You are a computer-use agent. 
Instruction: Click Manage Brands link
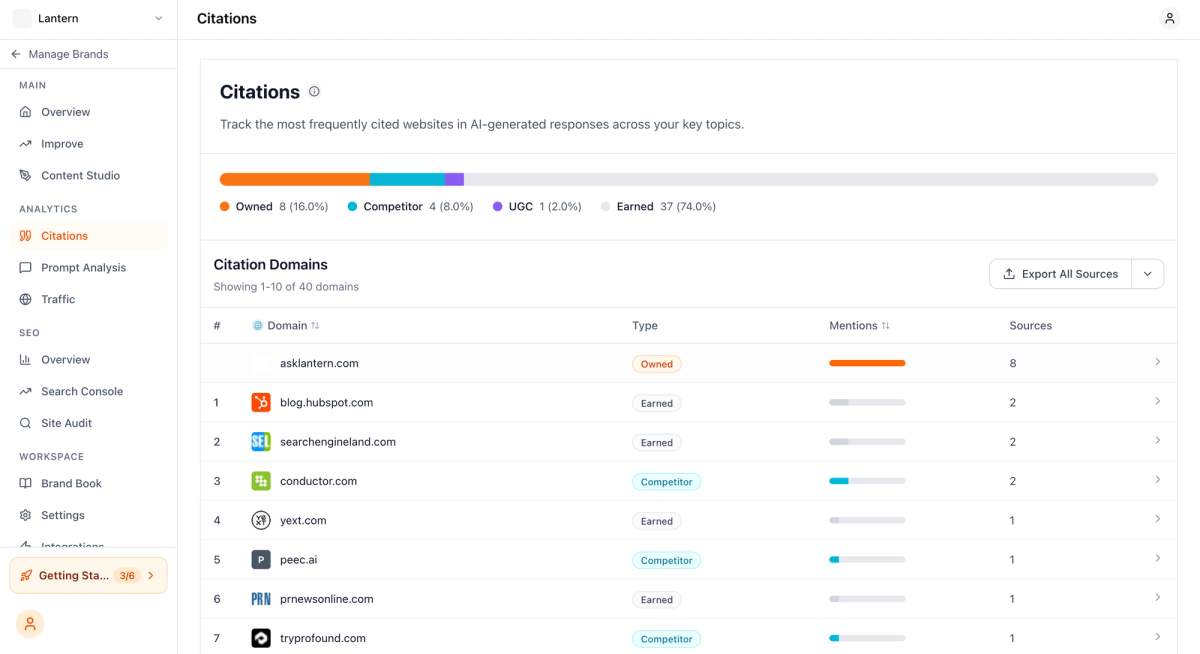tap(68, 54)
